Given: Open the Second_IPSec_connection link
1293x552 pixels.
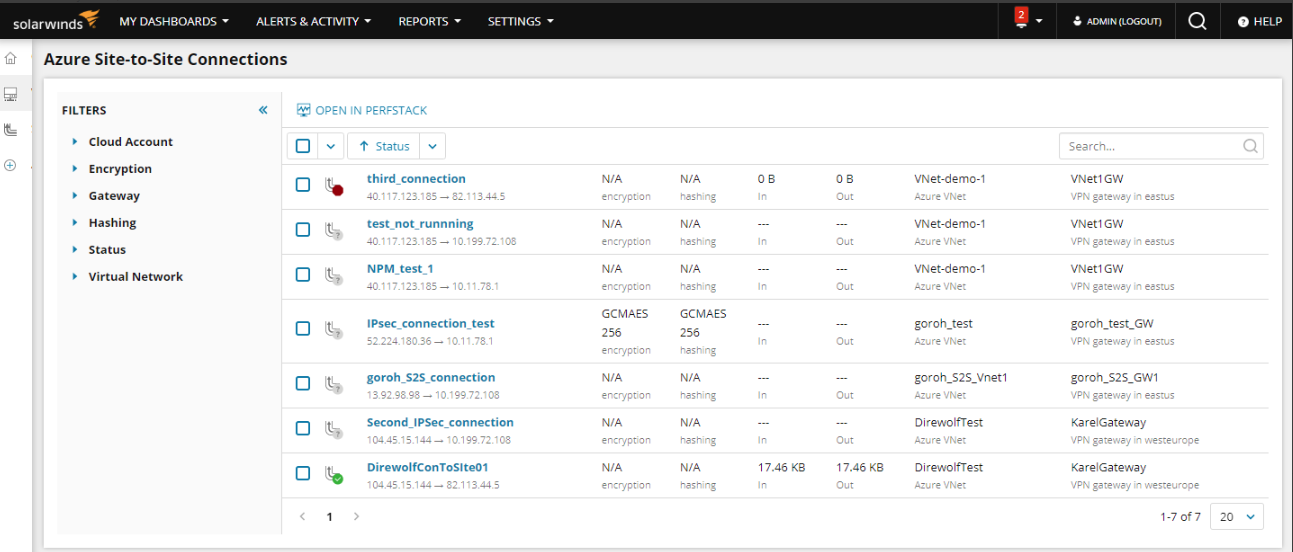Looking at the screenshot, I should (x=440, y=423).
